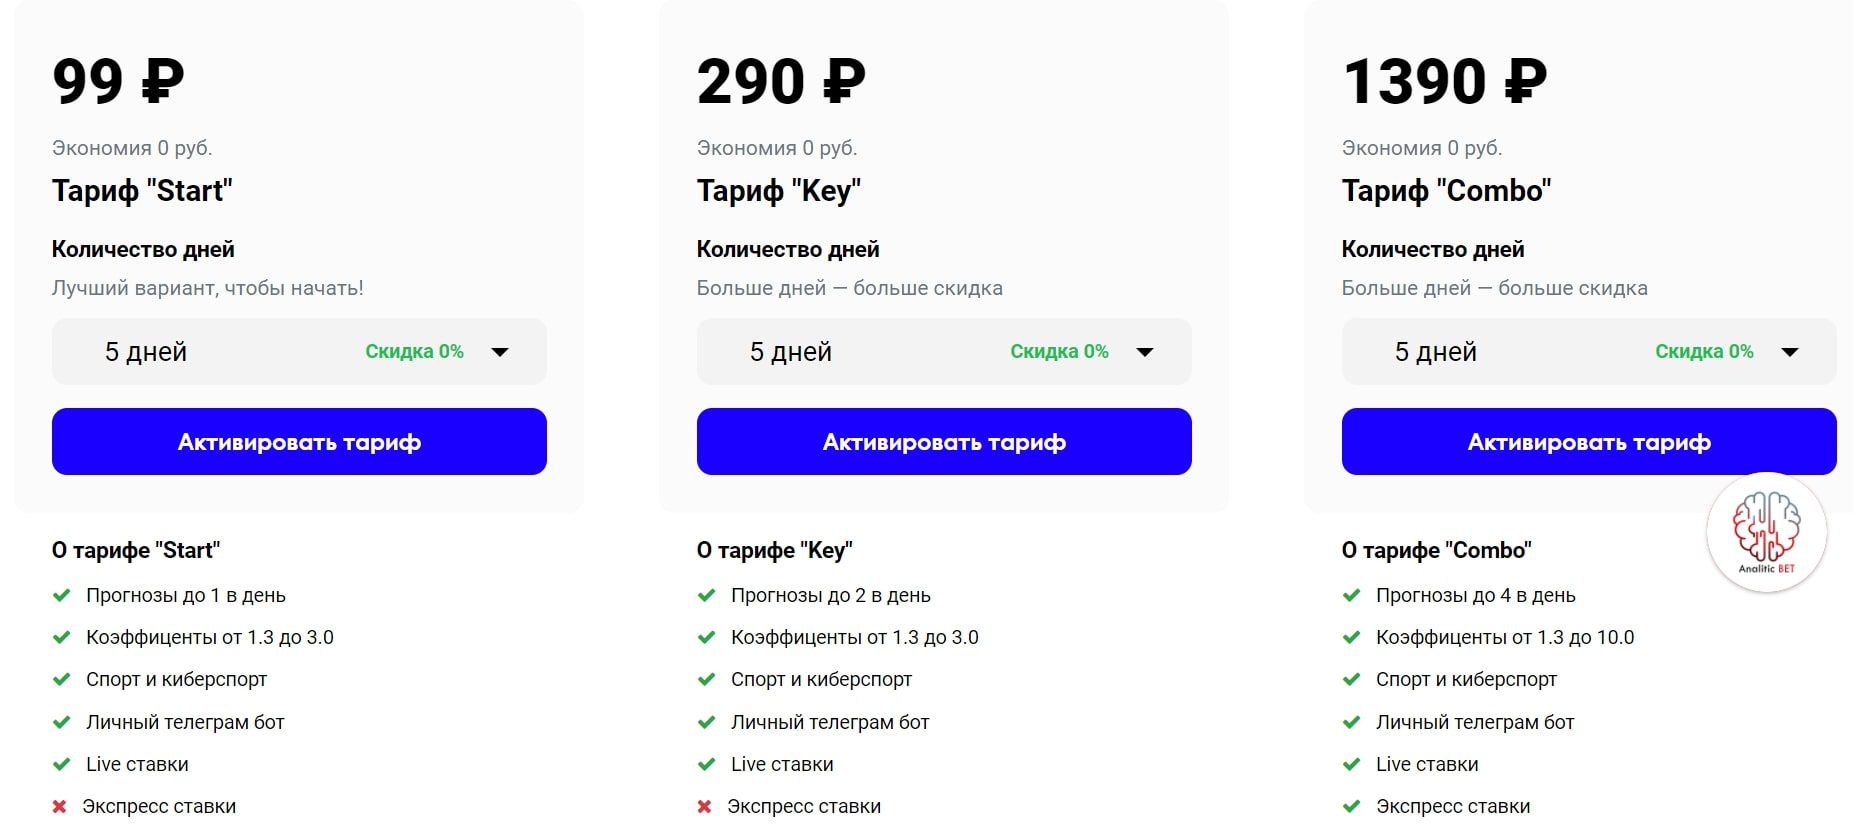Open the days dropdown arrow in the Start tariff
Viewport: 1853px width, 834px height.
coord(500,352)
